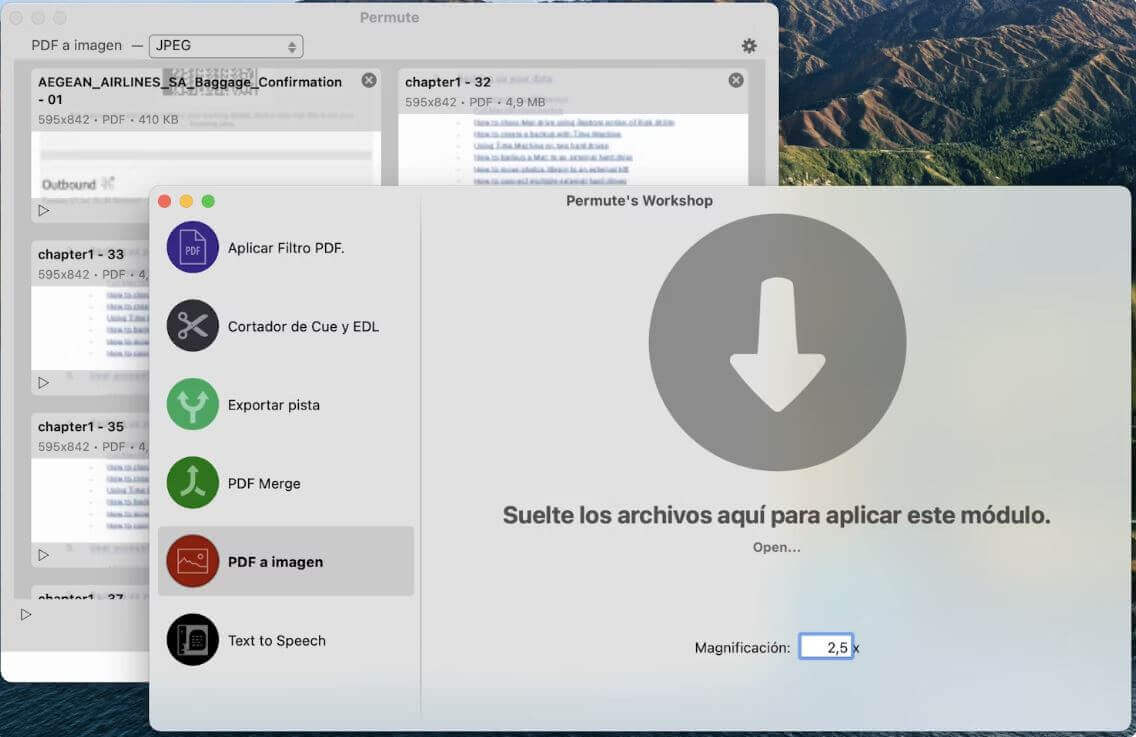Viewport: 1136px width, 737px height.
Task: Click the chapter1 - 33 file title
Action: [x=81, y=254]
